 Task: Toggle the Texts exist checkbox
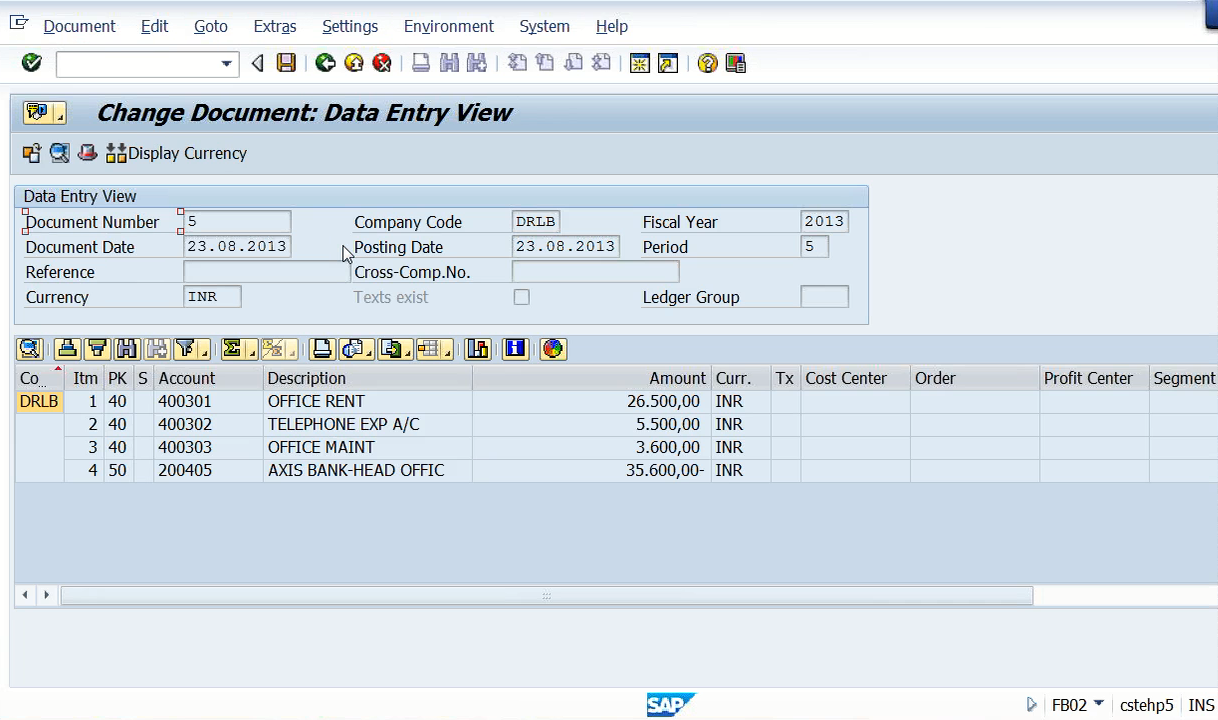[522, 297]
